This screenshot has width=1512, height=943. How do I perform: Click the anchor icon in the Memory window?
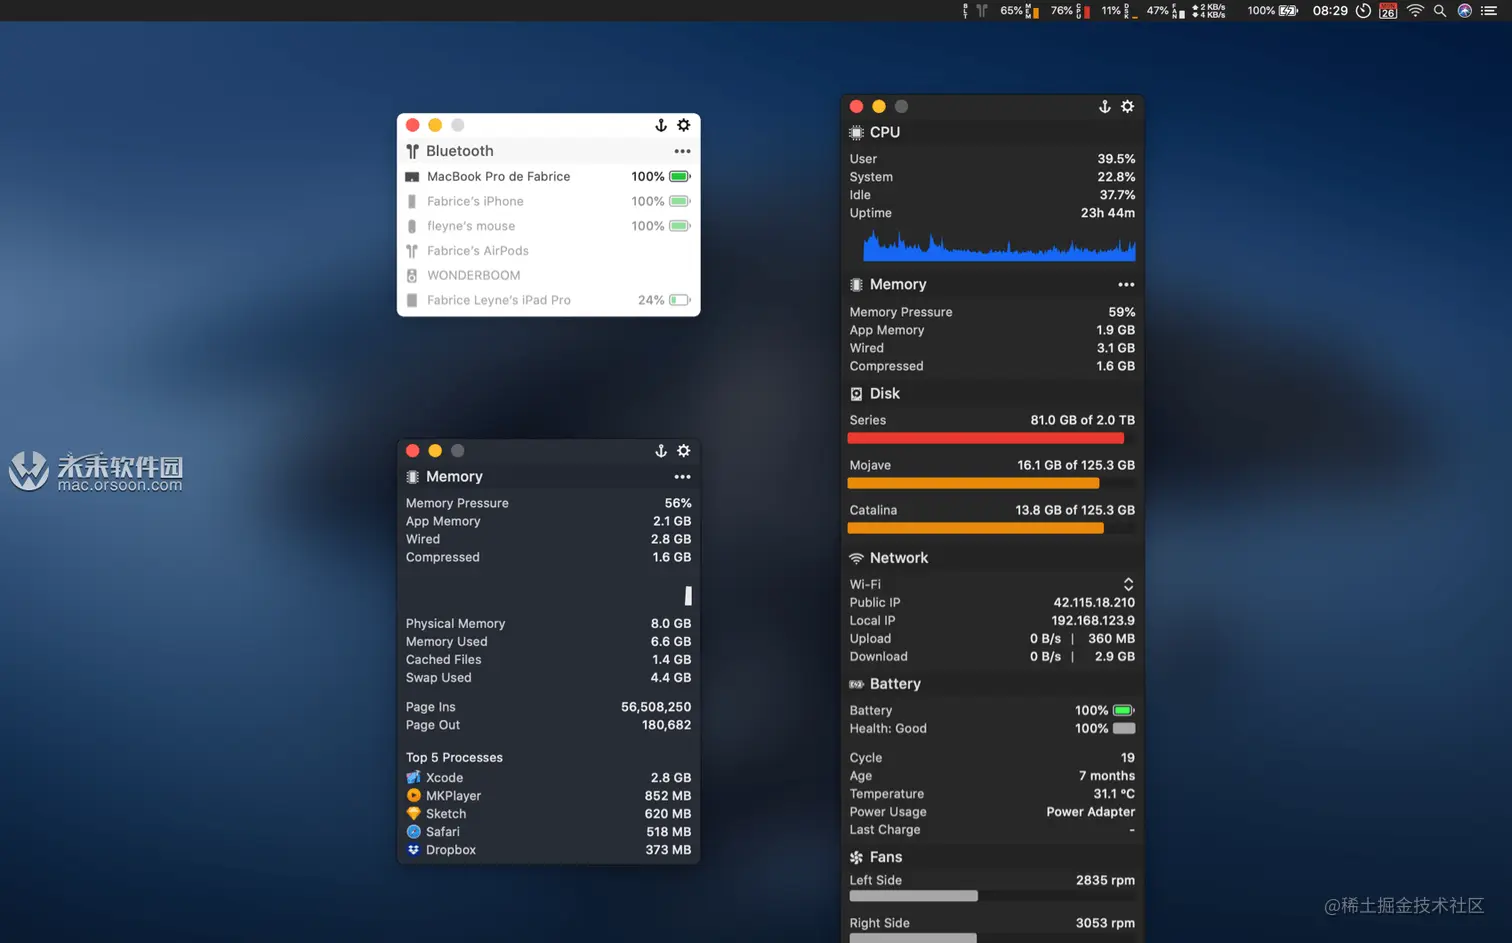(x=661, y=451)
